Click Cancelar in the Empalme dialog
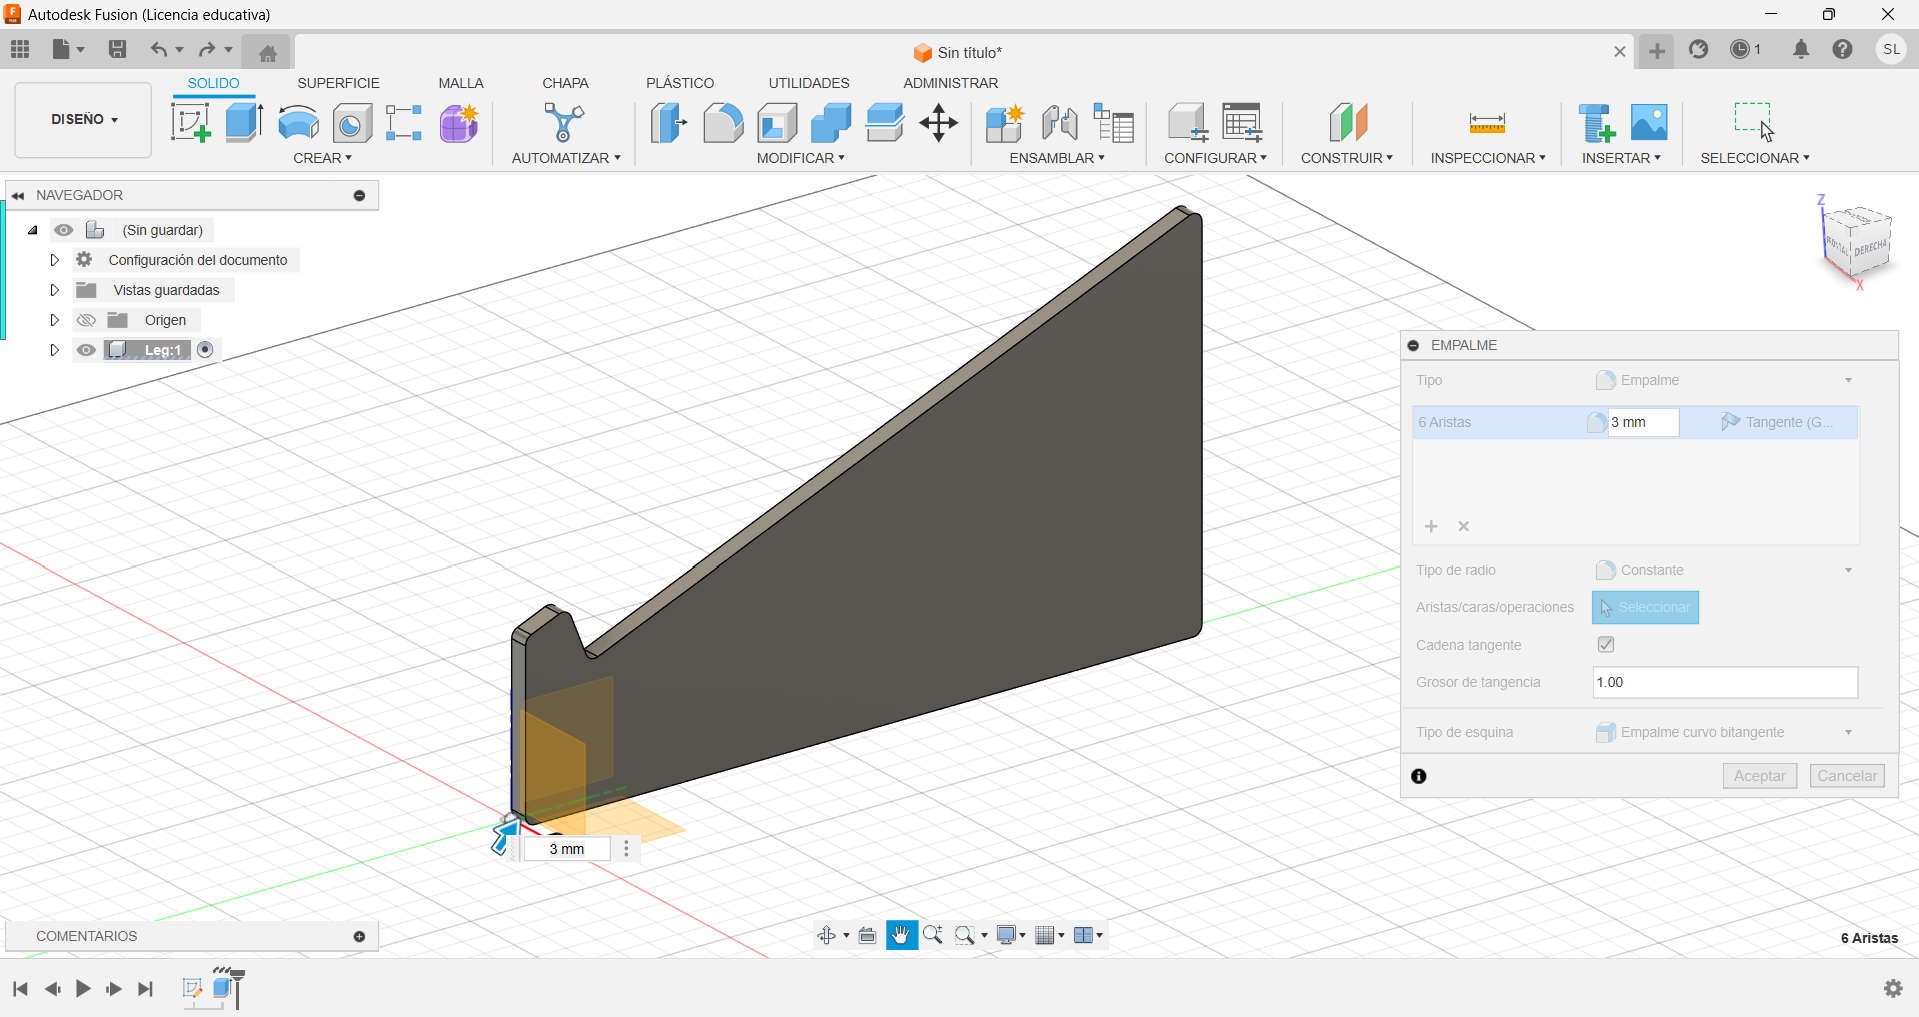This screenshot has height=1017, width=1919. tap(1846, 776)
